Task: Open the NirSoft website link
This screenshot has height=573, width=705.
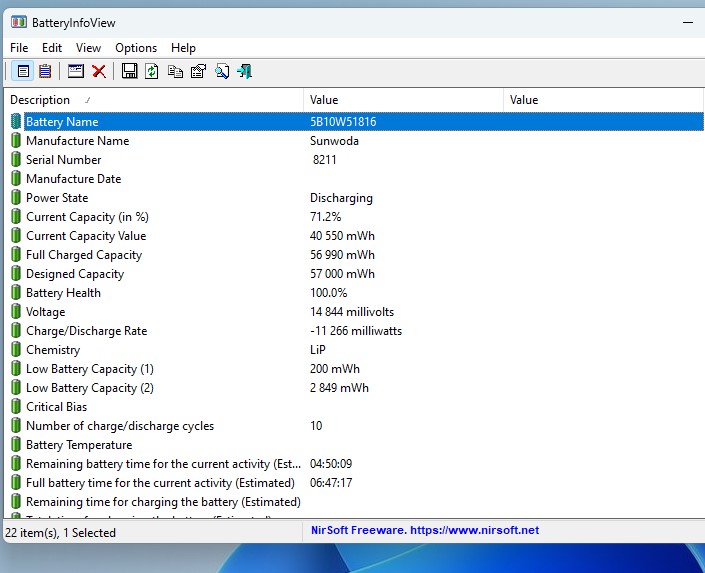Action: [425, 531]
